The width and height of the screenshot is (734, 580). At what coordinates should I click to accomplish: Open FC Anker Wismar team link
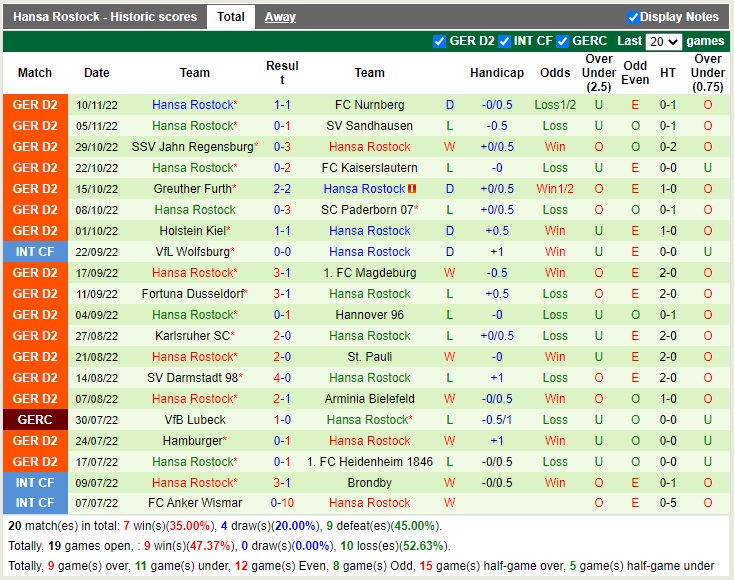pyautogui.click(x=194, y=503)
